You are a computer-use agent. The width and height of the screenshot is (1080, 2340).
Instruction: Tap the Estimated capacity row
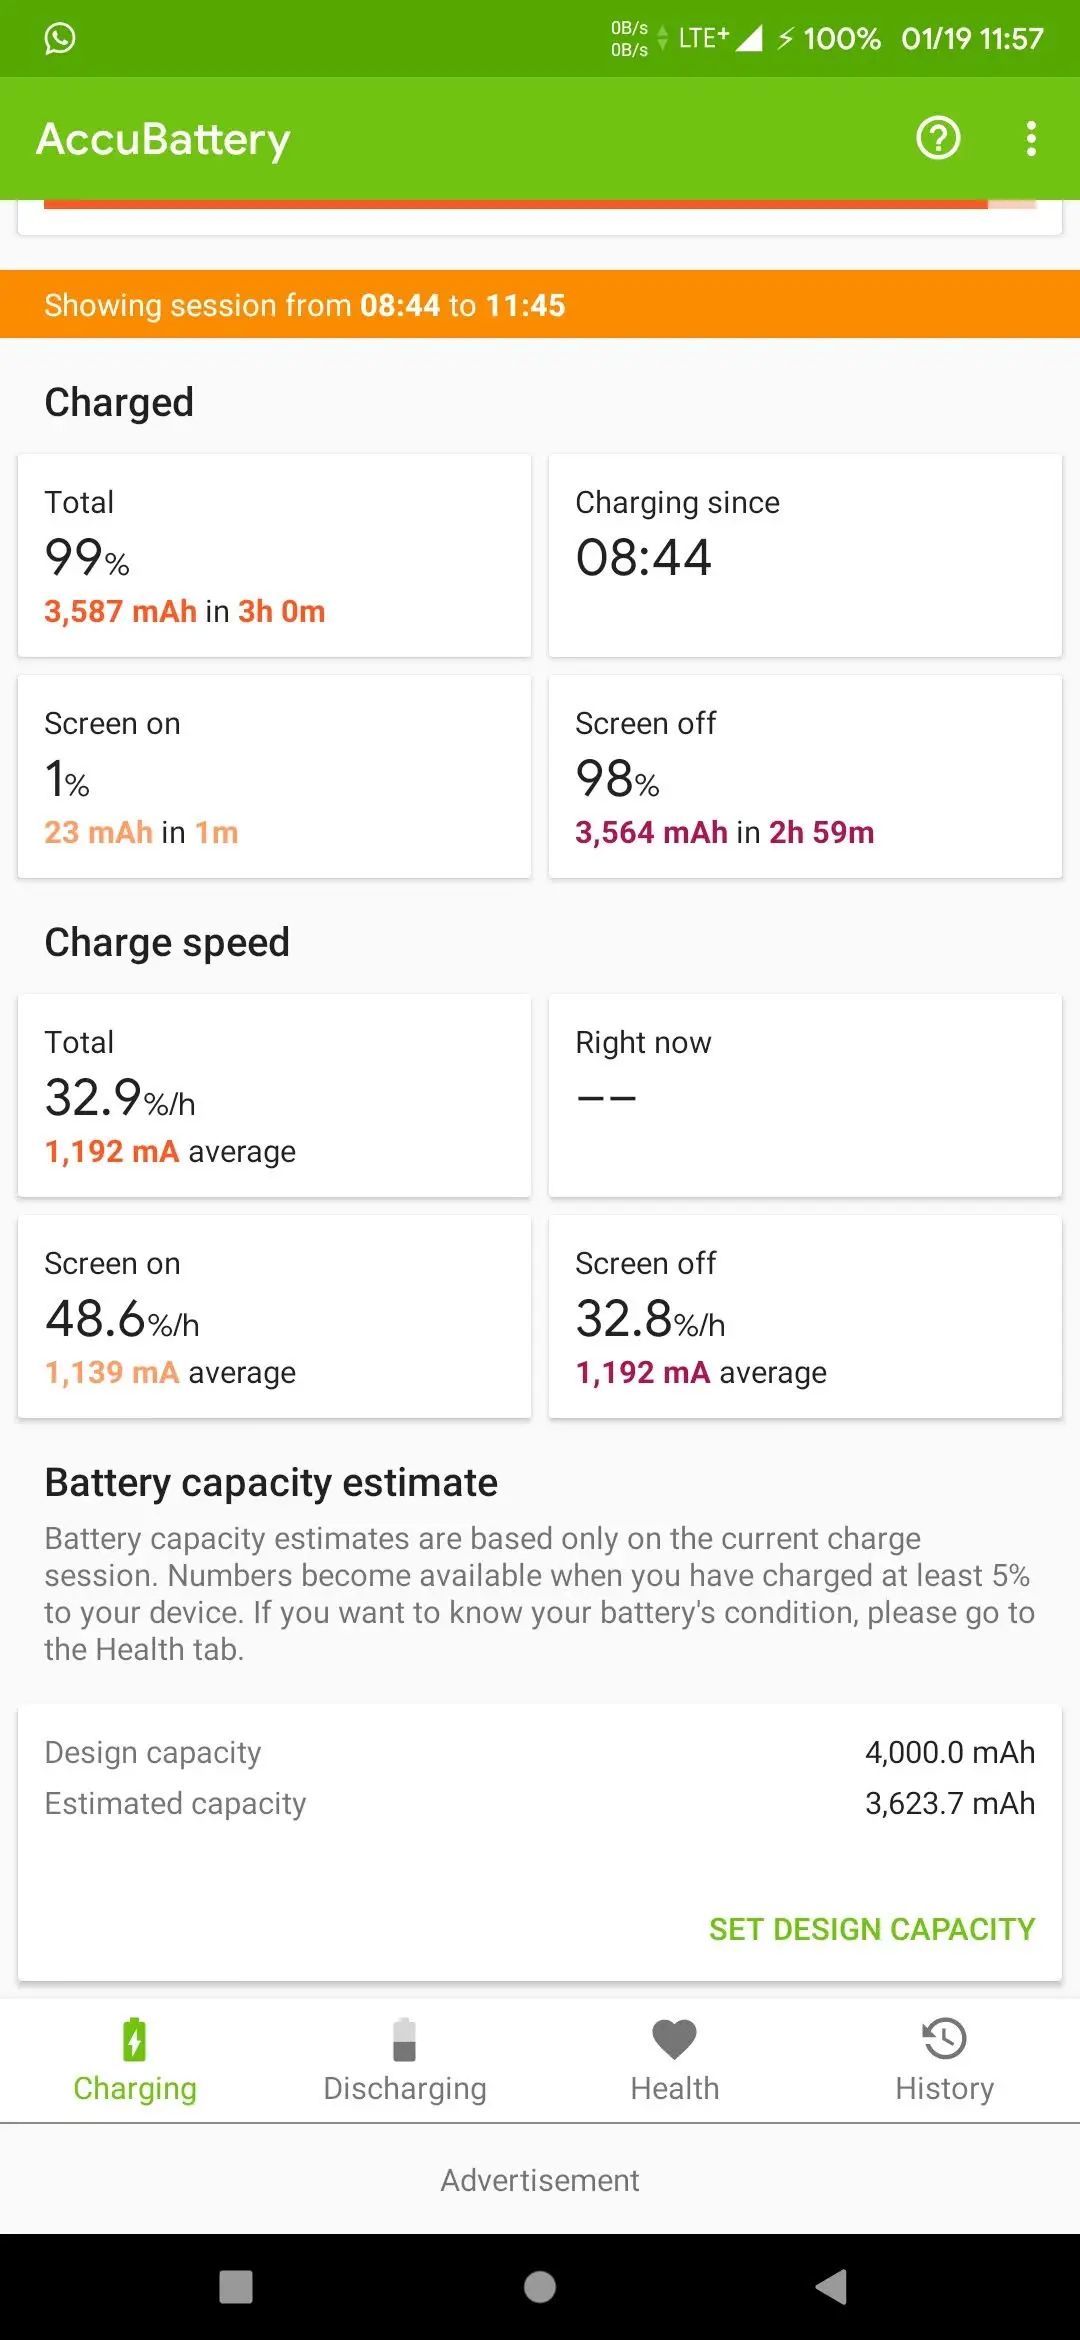pos(540,1803)
